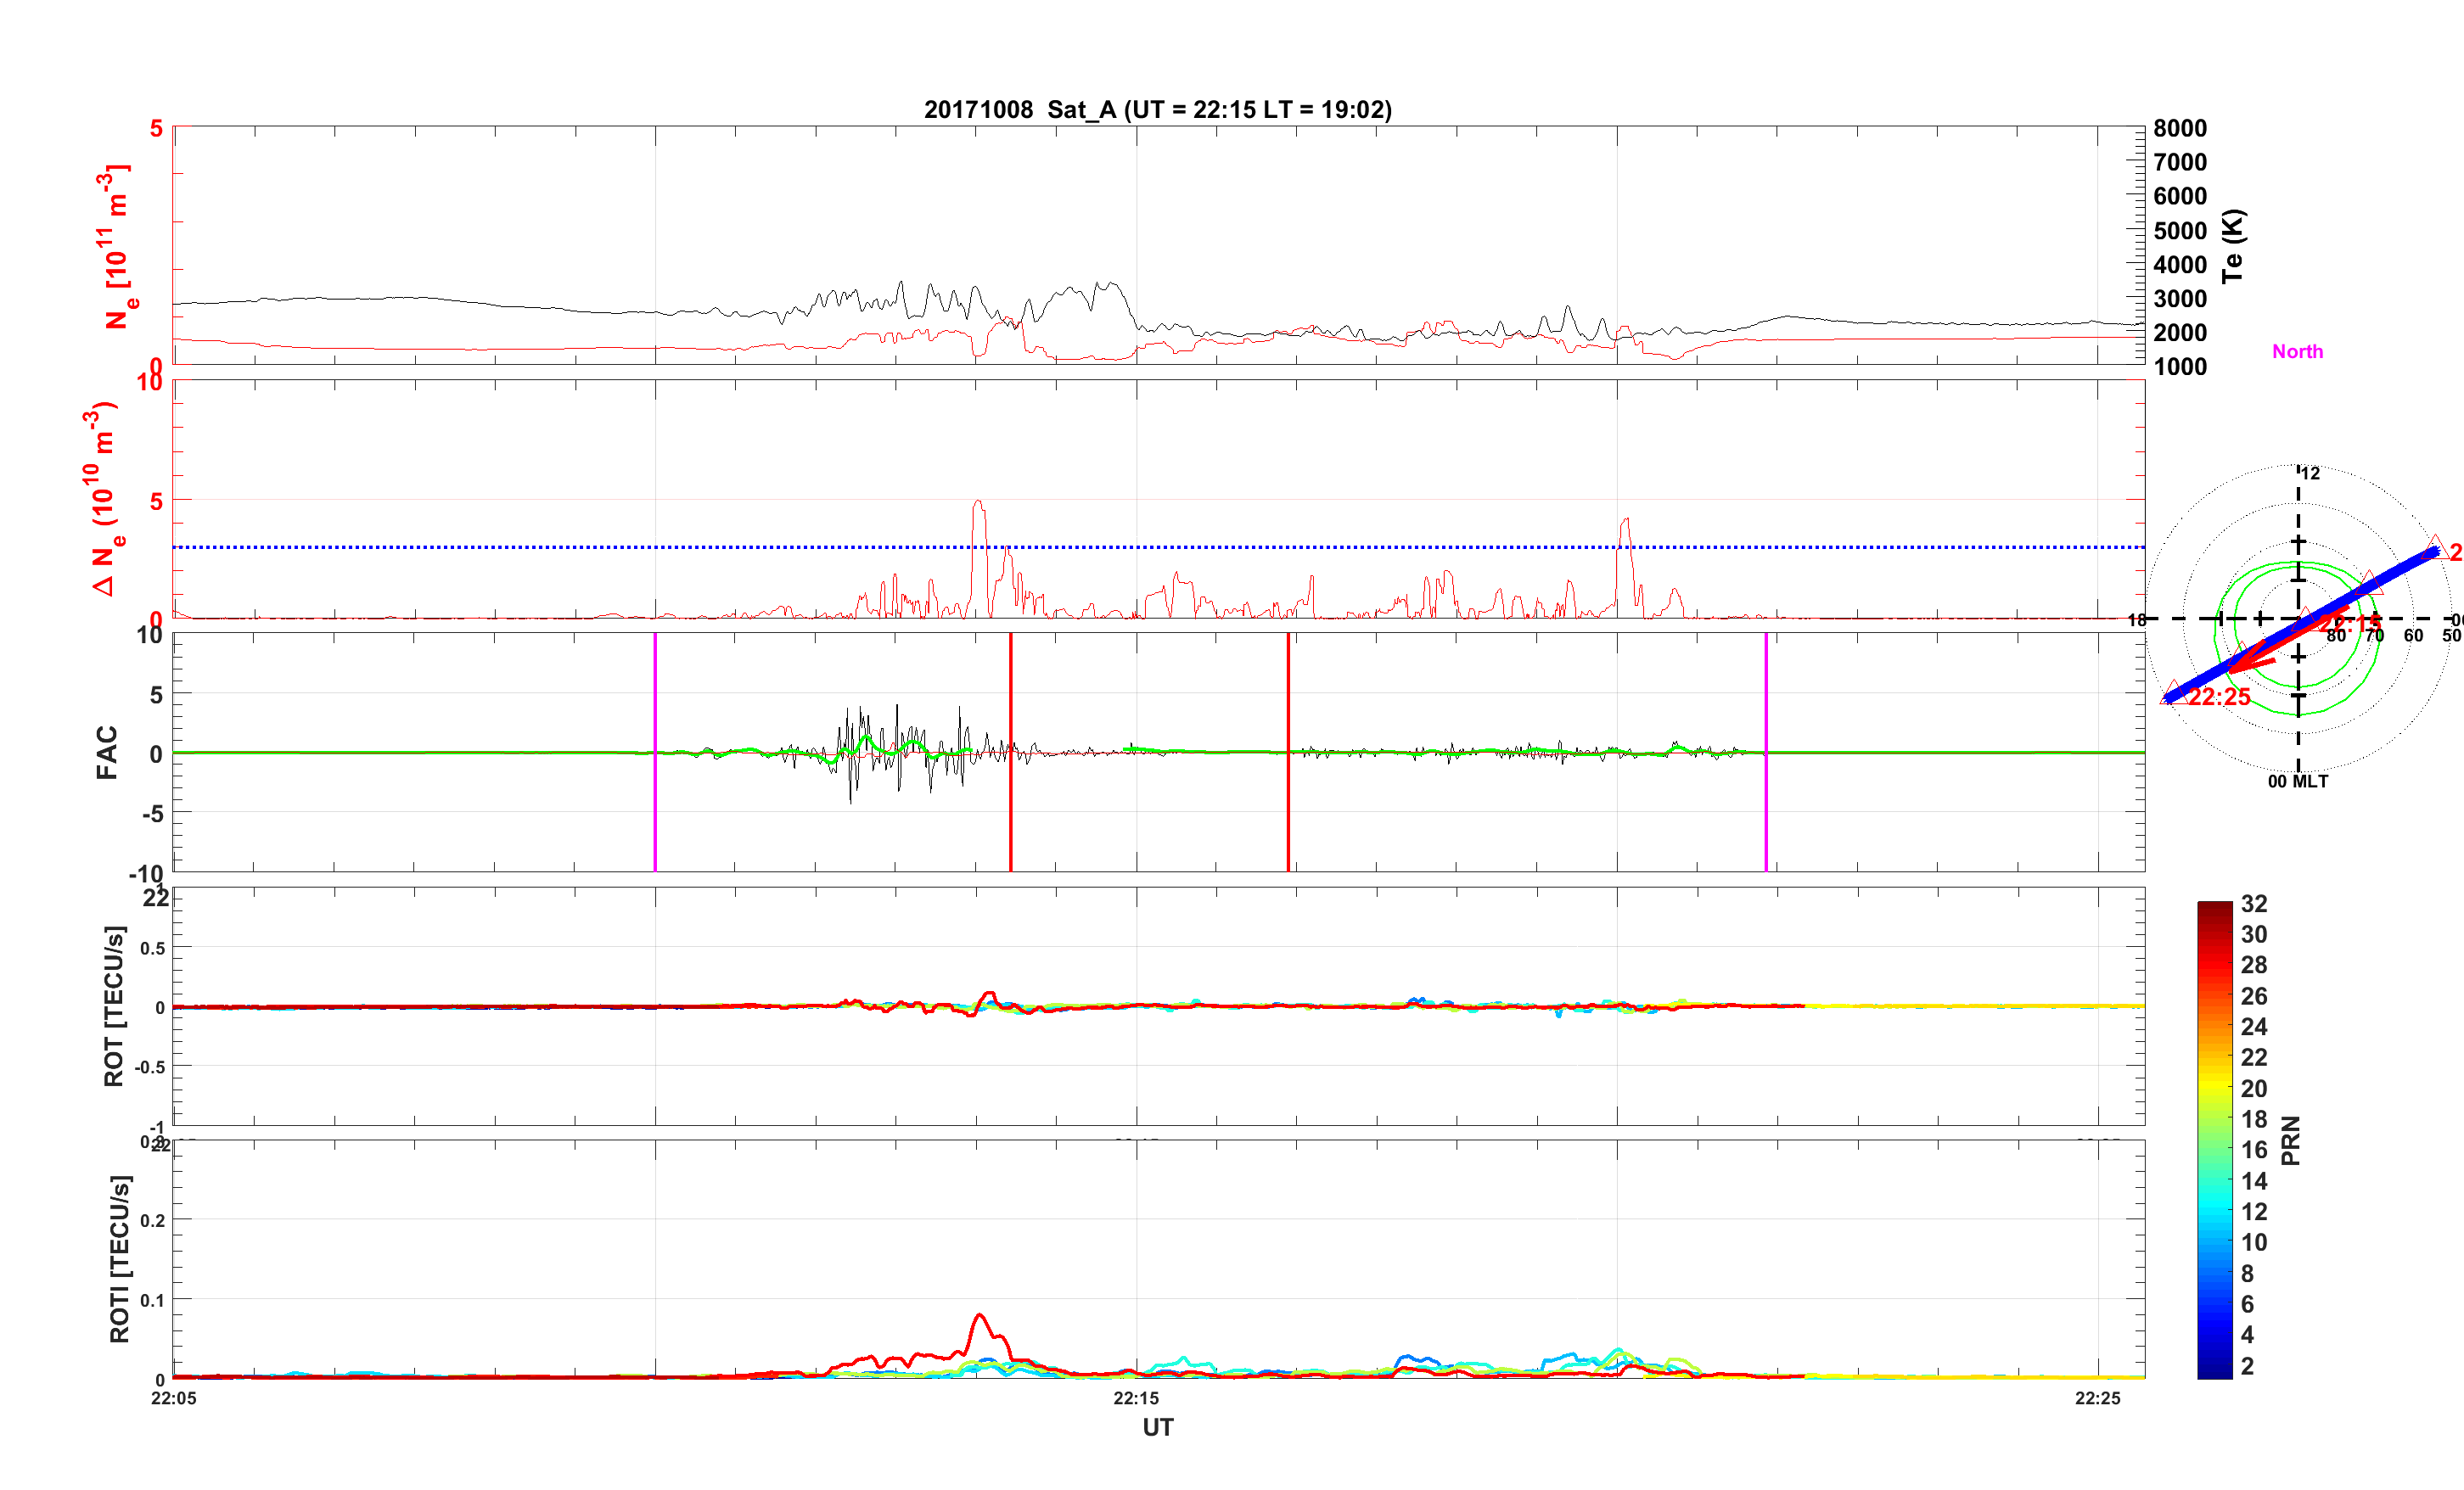The height and width of the screenshot is (1490, 2464).
Task: Click the '22:15' tick label on UT axis
Action: (x=1136, y=1398)
